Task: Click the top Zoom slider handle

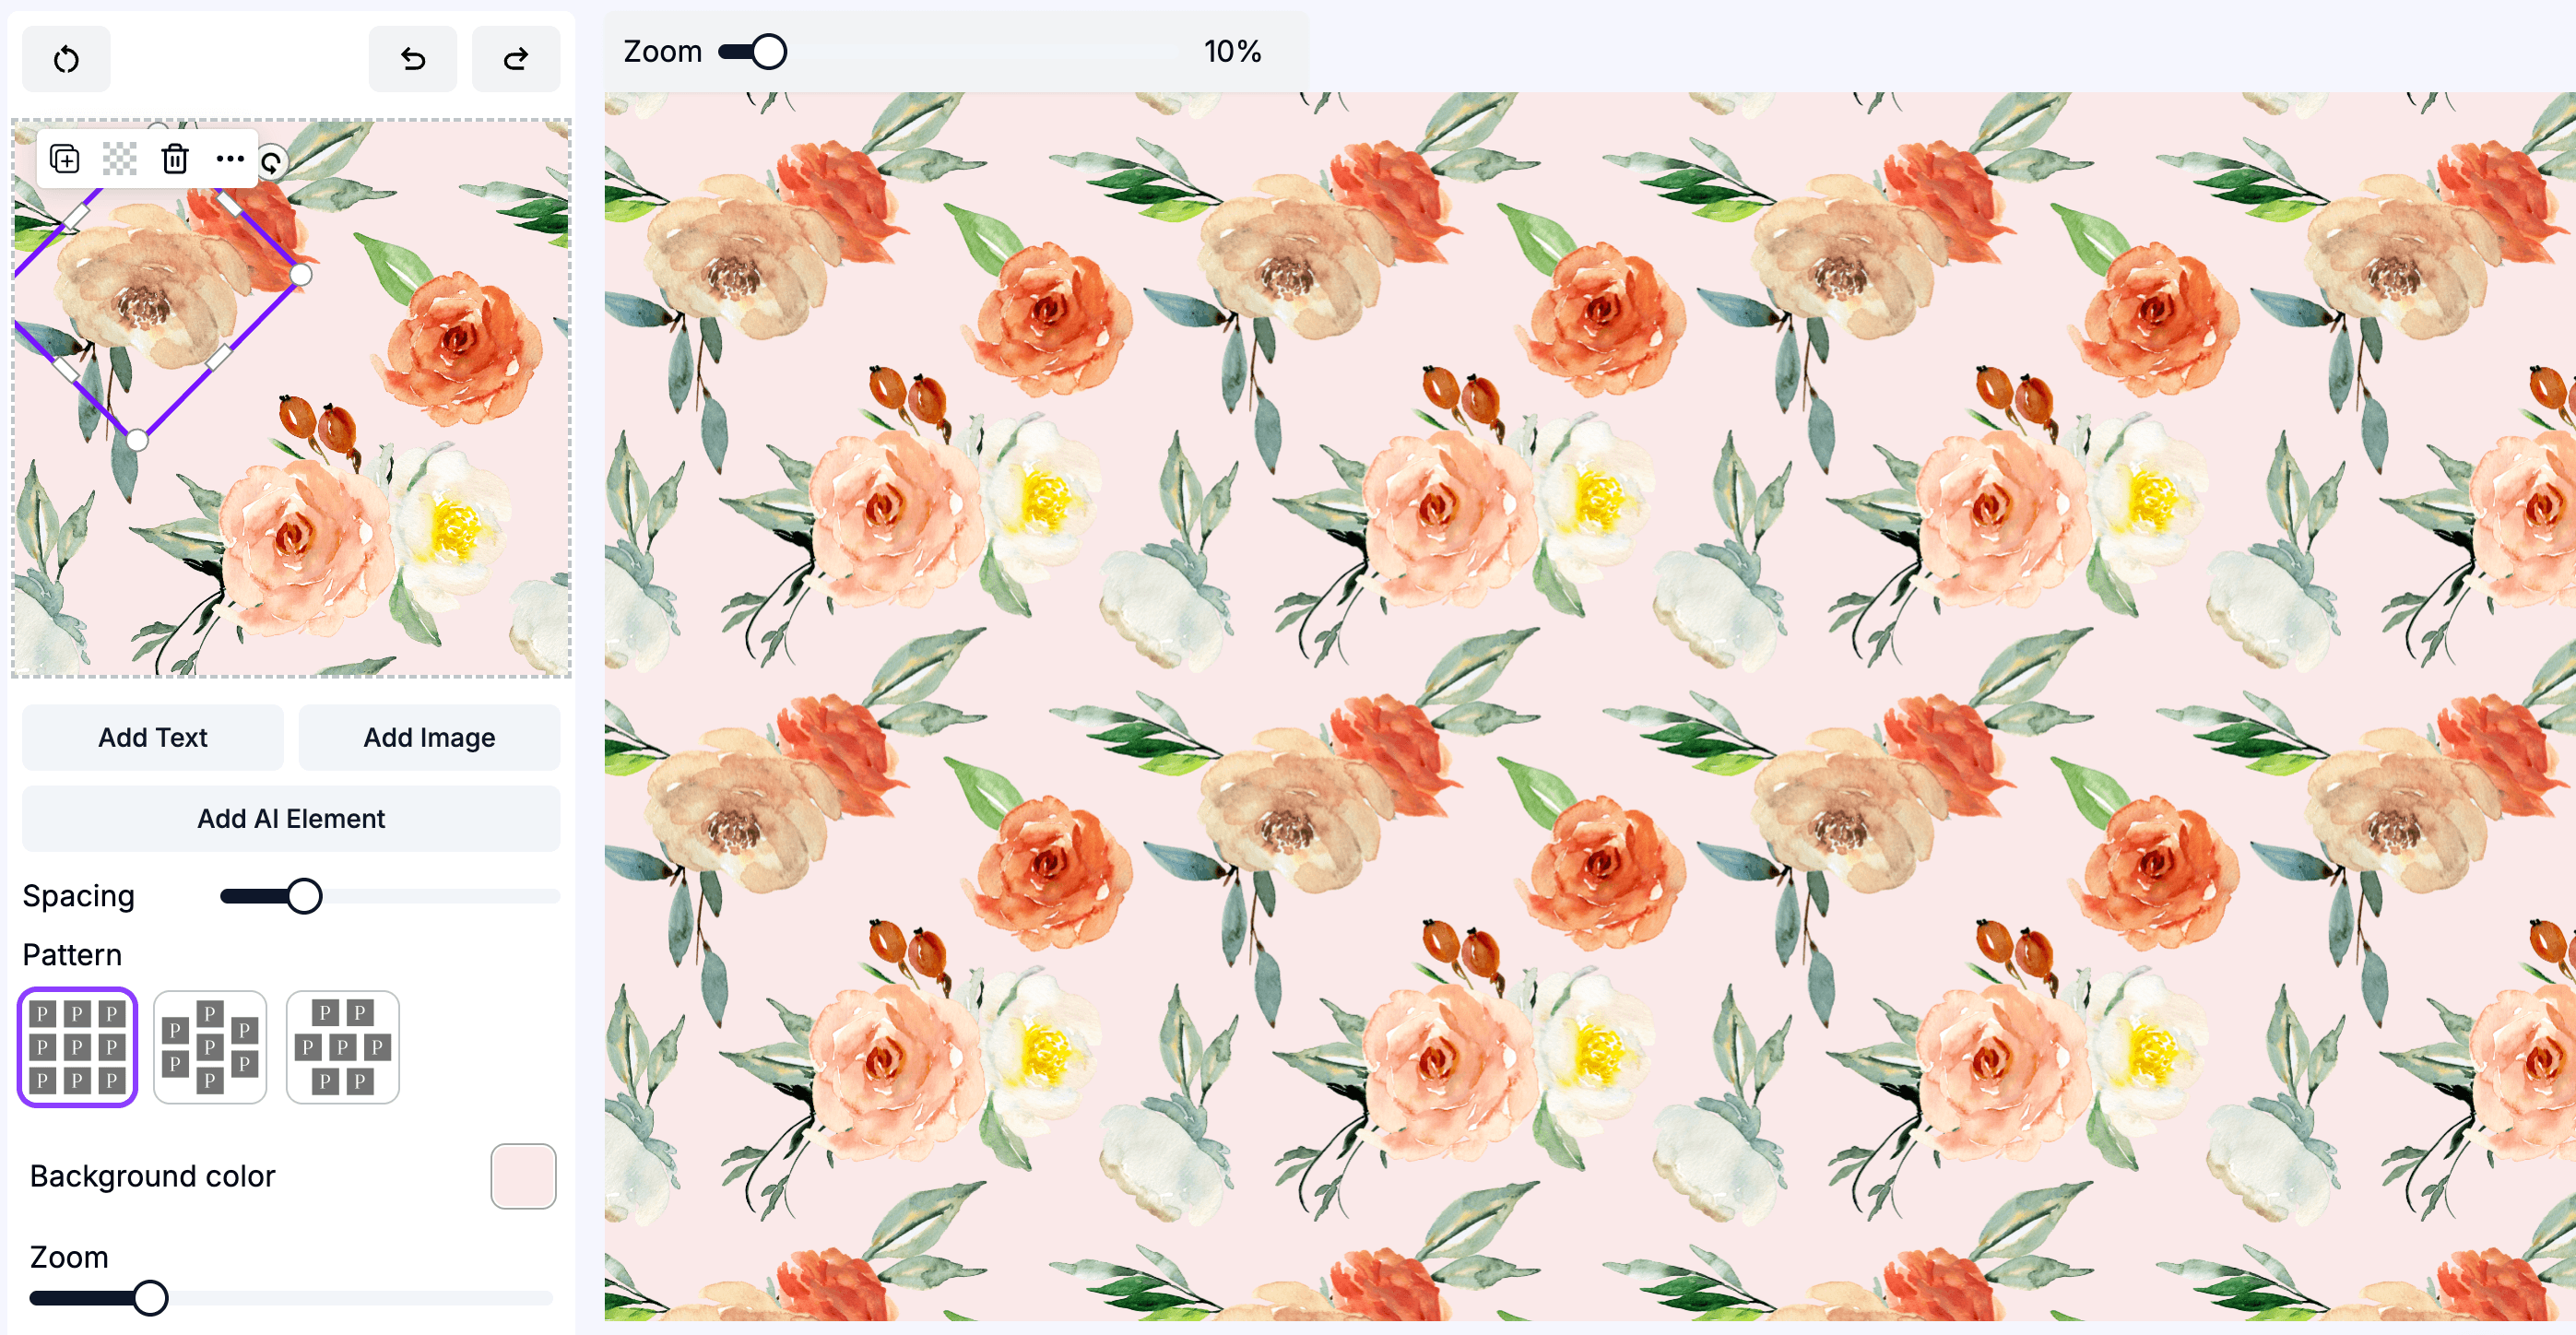Action: point(768,51)
